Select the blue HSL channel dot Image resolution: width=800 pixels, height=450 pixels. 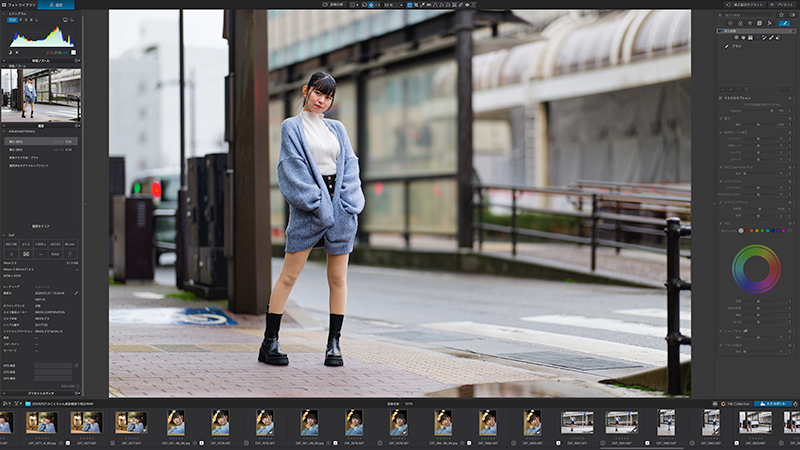point(773,231)
